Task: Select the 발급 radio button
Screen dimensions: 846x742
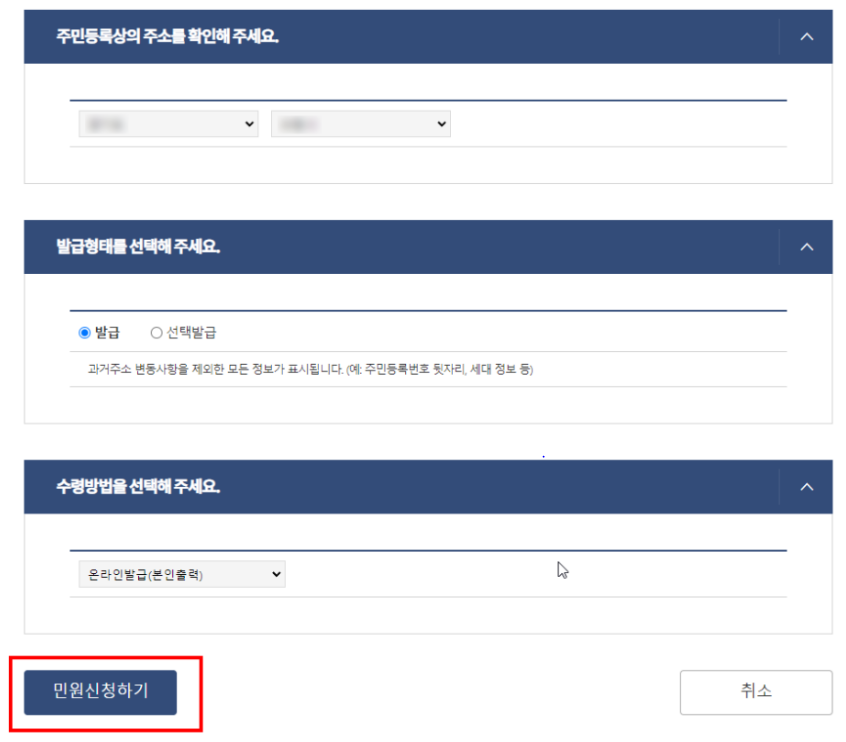Action: pyautogui.click(x=84, y=332)
